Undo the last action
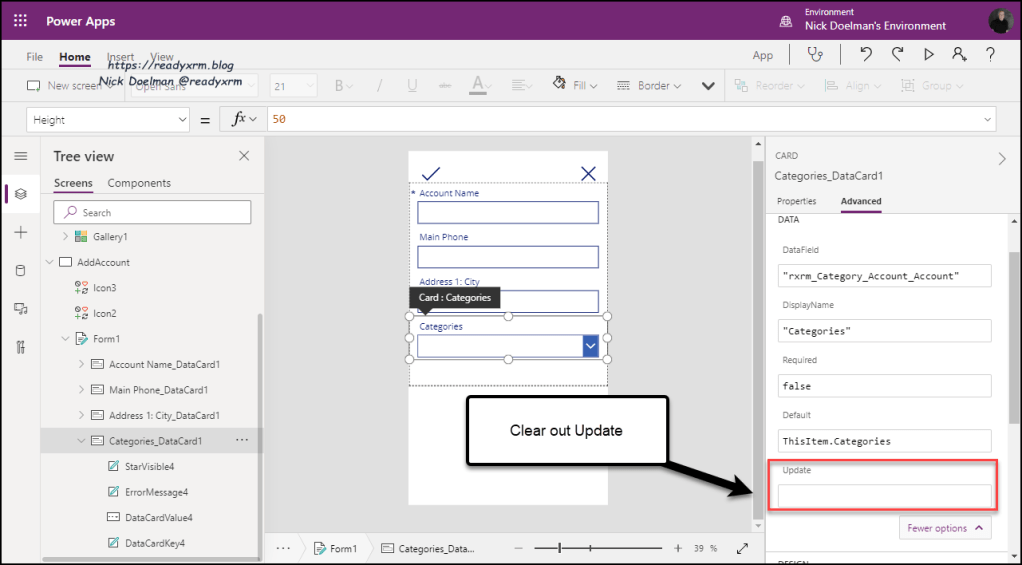The image size is (1022, 565). (866, 55)
